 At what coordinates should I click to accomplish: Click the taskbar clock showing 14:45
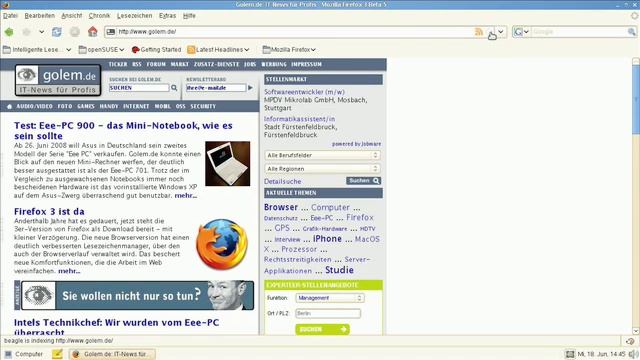point(601,354)
